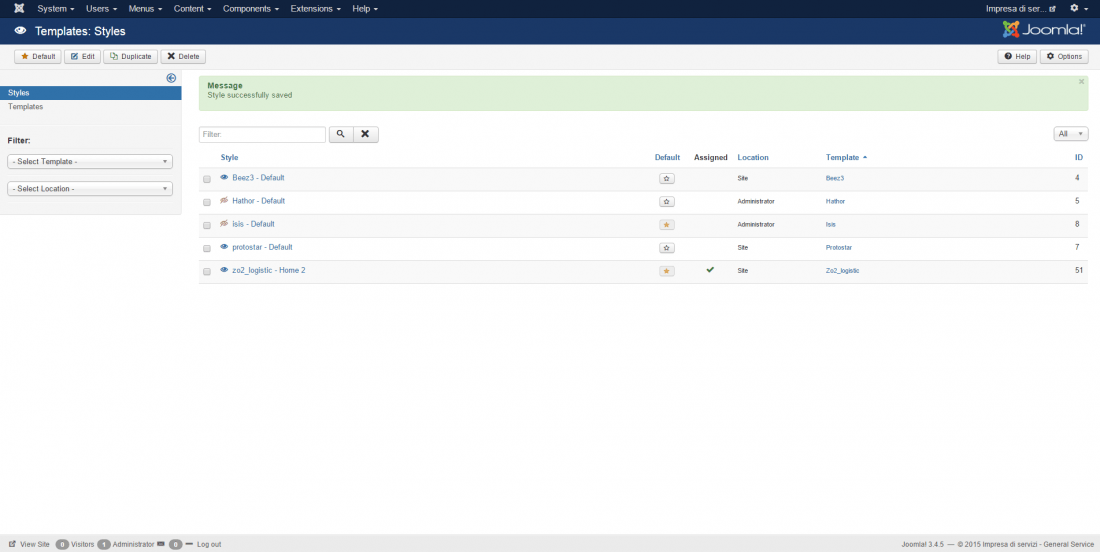The image size is (1100, 552).
Task: Preview Beez3 - Default via its eye icon
Action: point(224,177)
